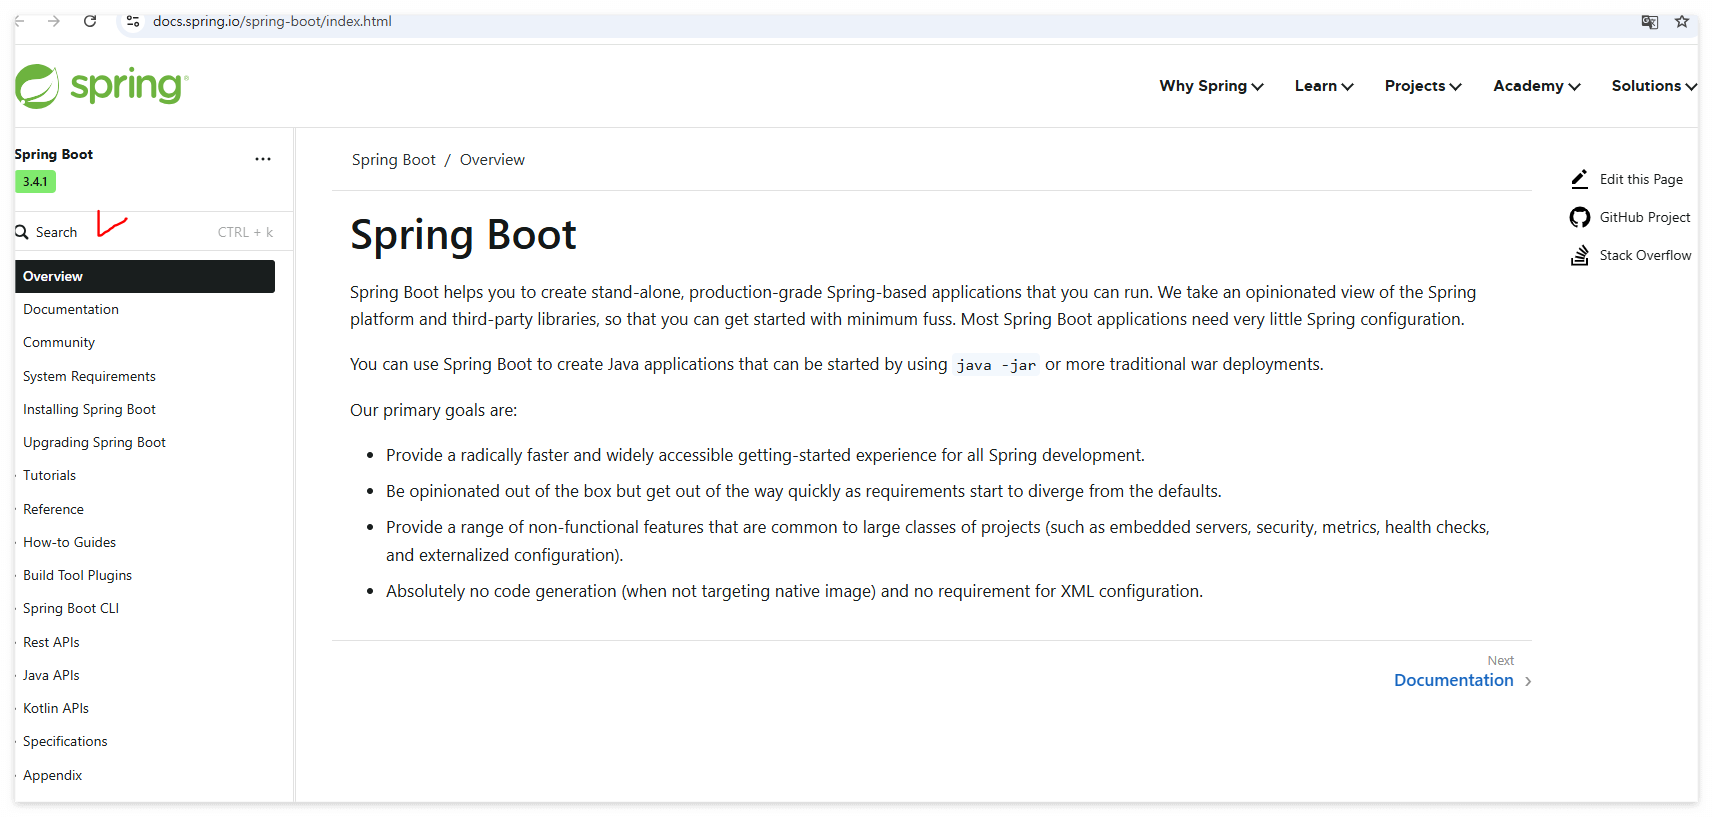This screenshot has width=1713, height=817.
Task: Open Kotlin APIs section
Action: tap(56, 708)
